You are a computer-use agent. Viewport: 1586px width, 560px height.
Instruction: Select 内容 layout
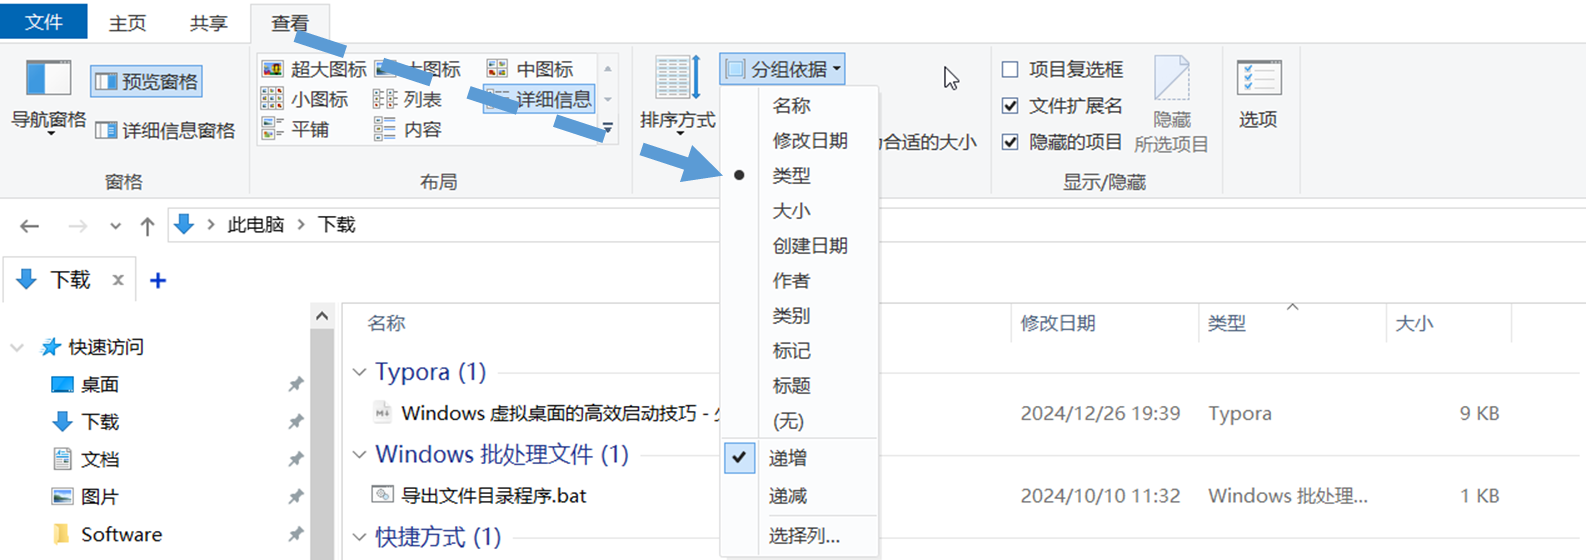[x=407, y=129]
